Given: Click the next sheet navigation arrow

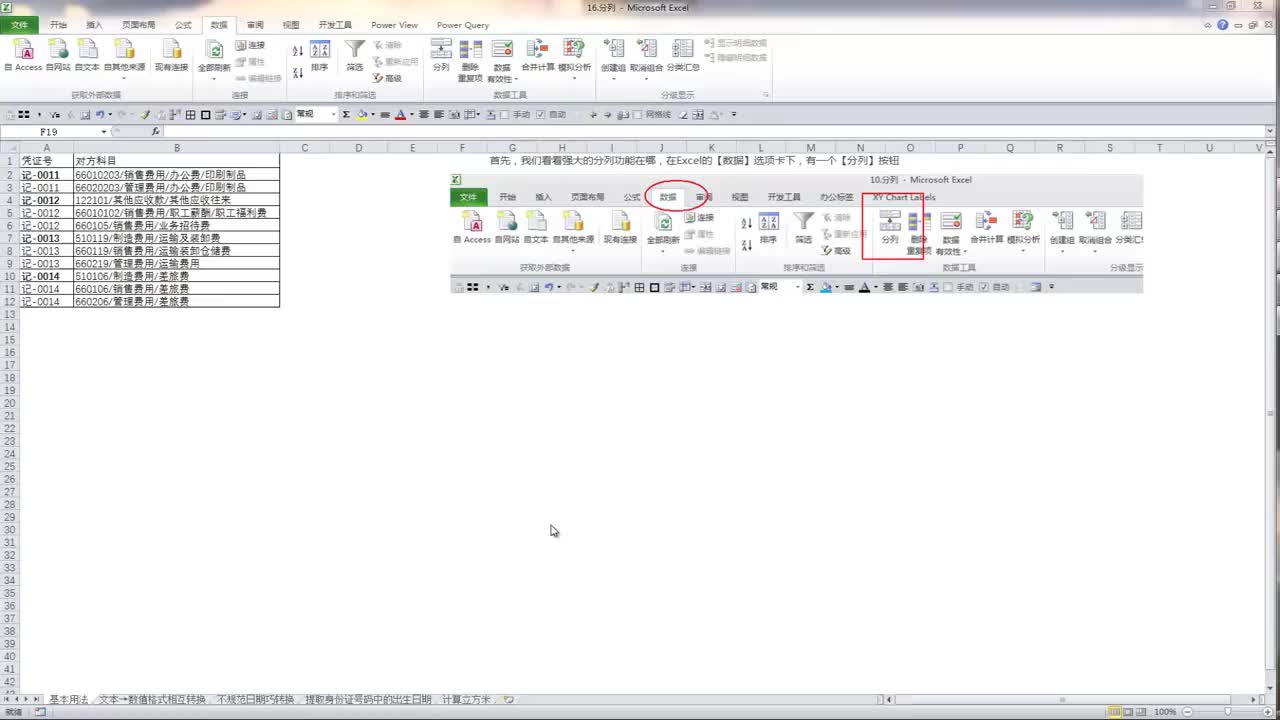Looking at the screenshot, I should (27, 700).
